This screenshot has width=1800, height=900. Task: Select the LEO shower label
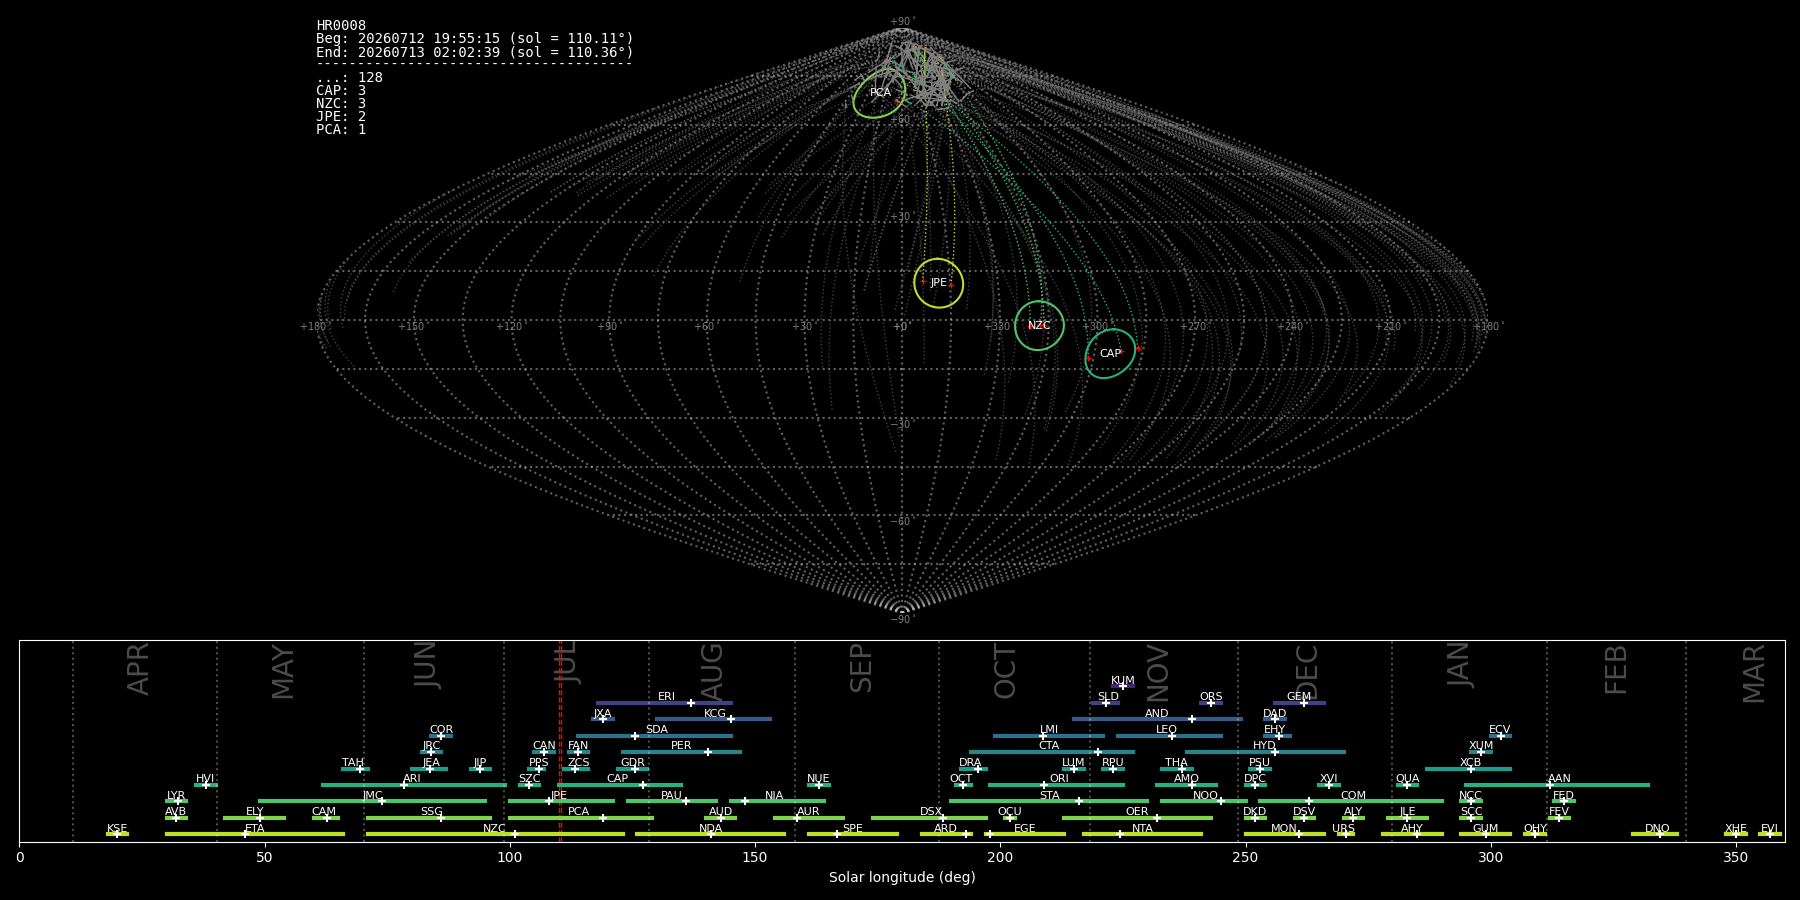click(x=1166, y=729)
